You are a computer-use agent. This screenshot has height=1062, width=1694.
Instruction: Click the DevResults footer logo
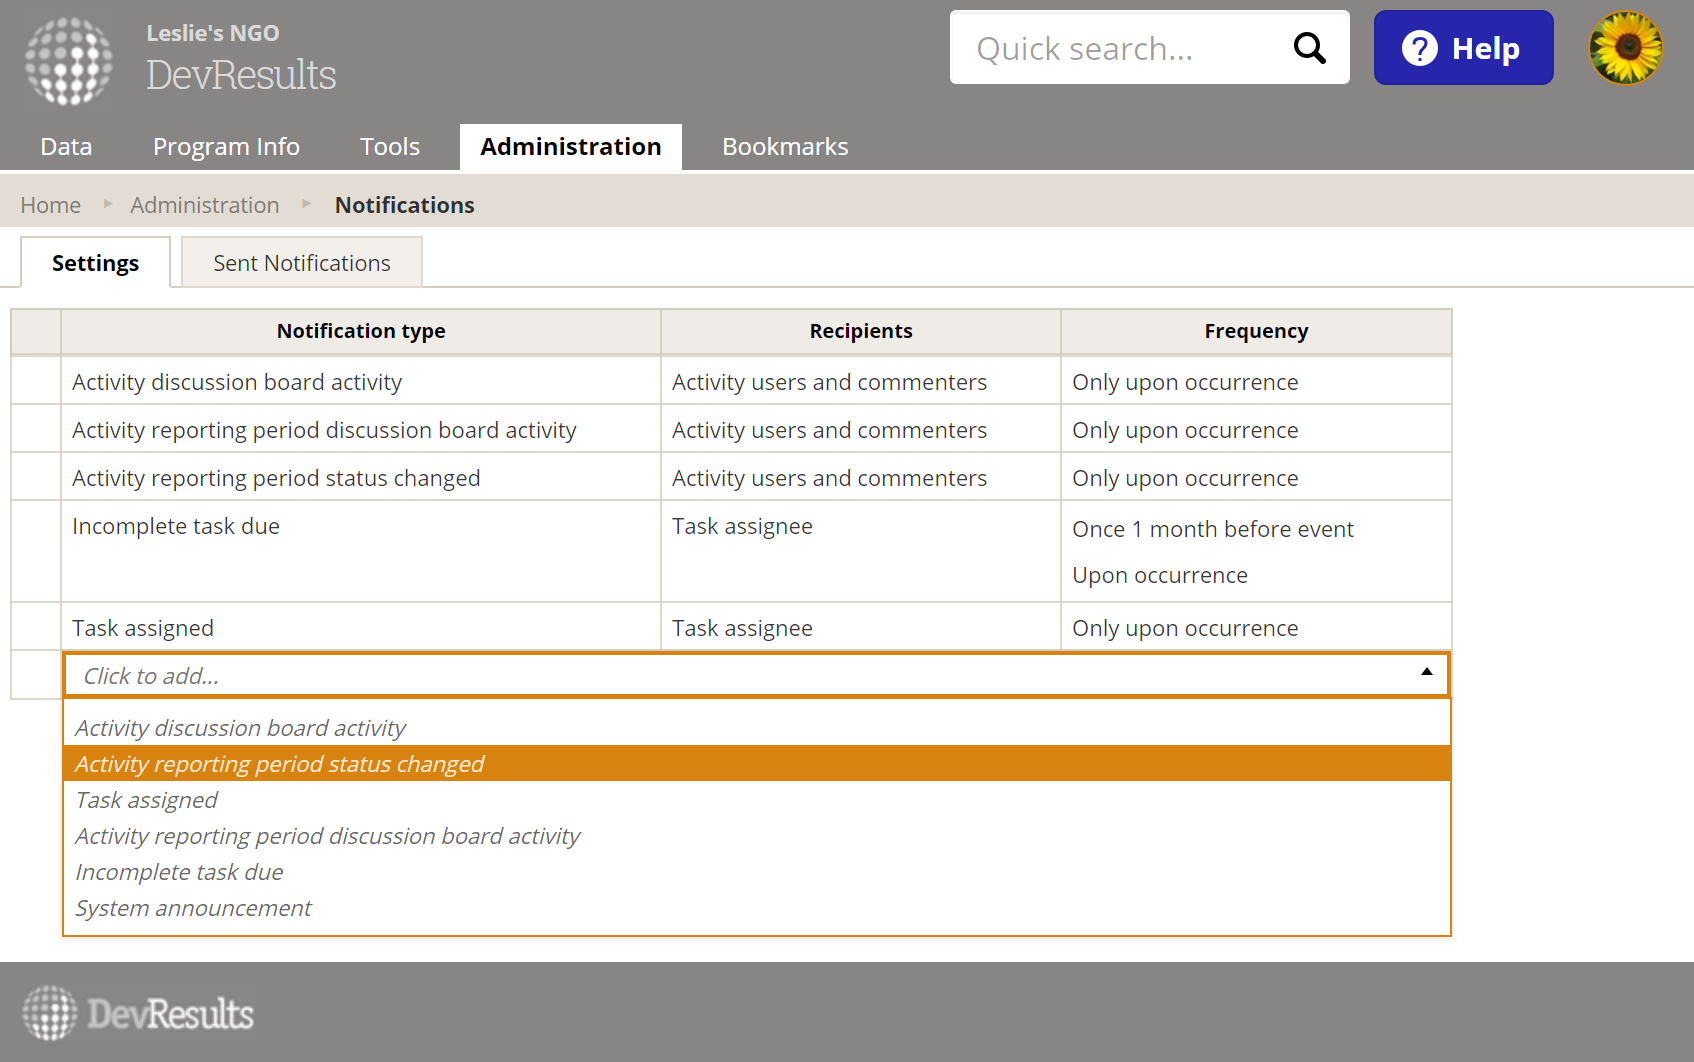pos(138,1013)
